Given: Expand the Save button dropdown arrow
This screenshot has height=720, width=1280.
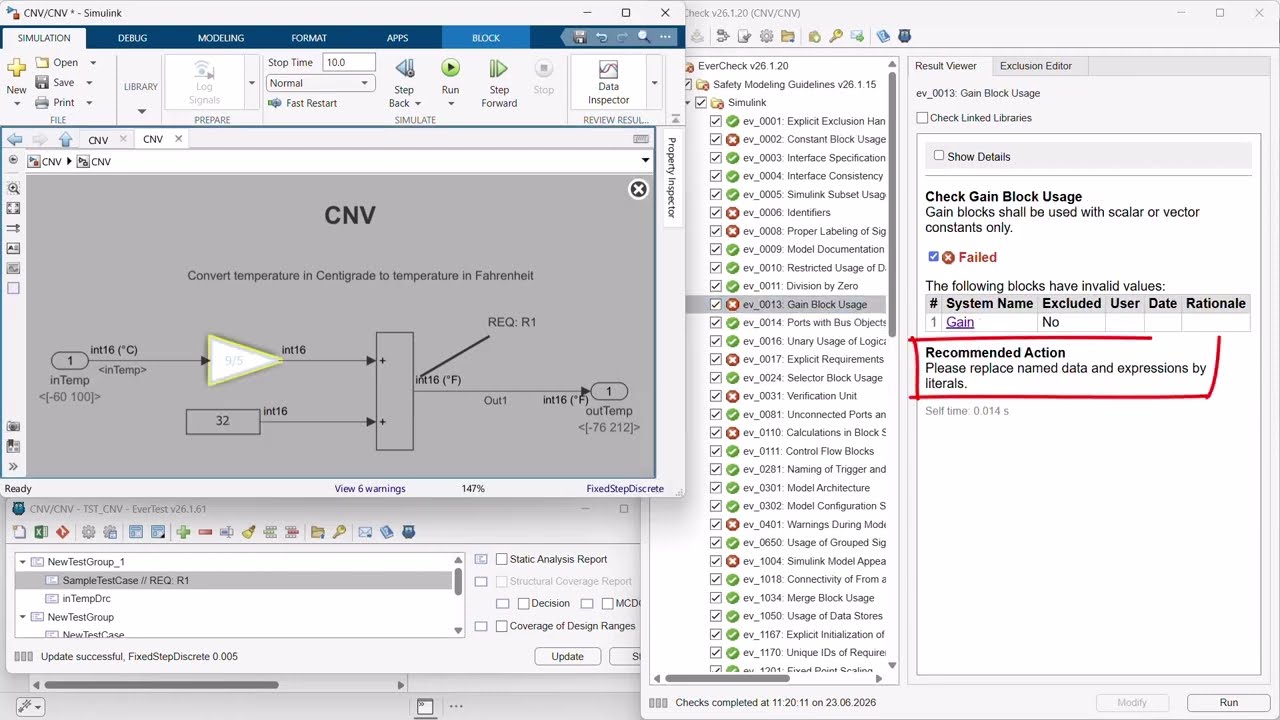Looking at the screenshot, I should [x=89, y=83].
